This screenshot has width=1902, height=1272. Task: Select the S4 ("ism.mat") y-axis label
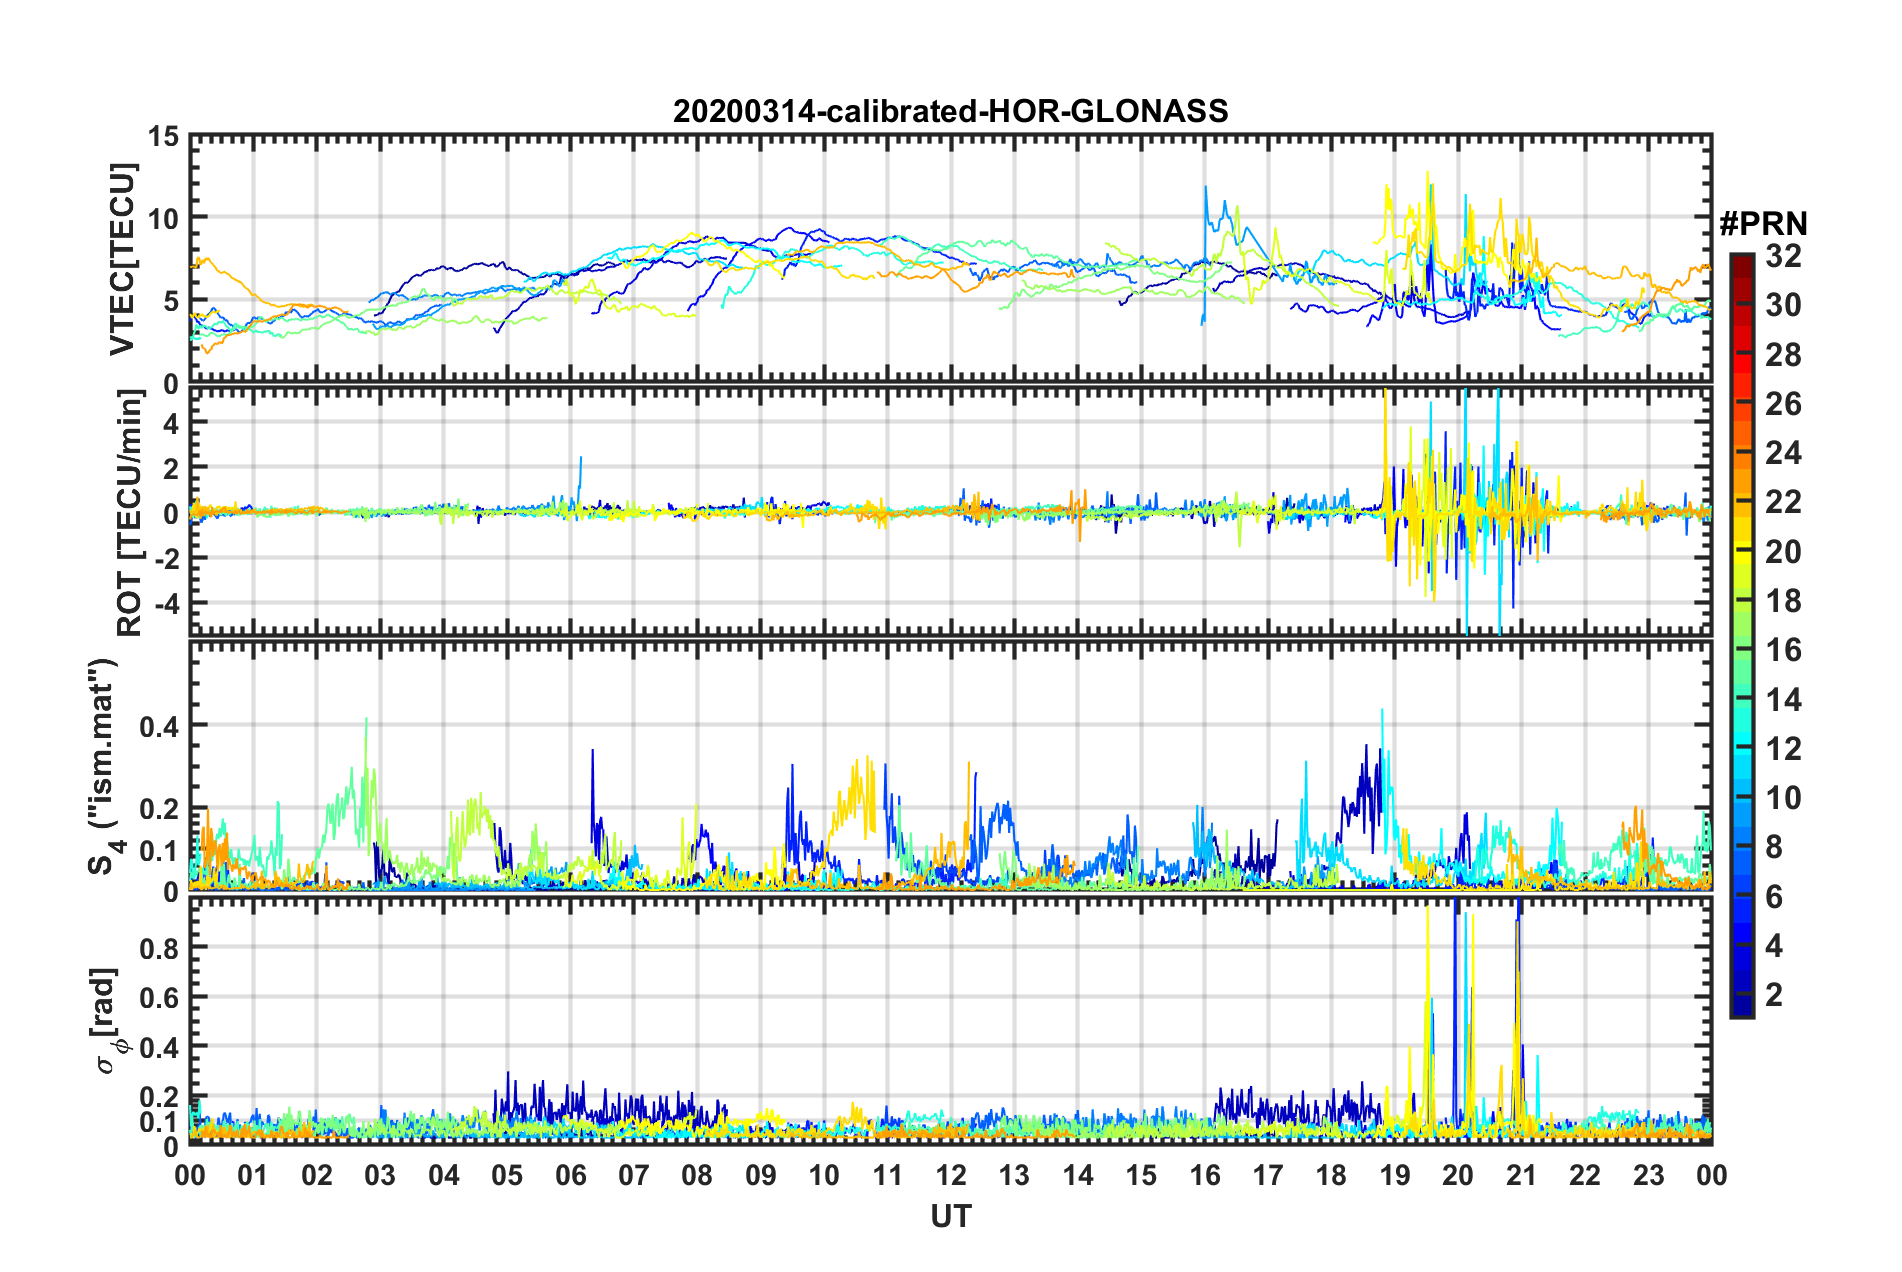104,768
